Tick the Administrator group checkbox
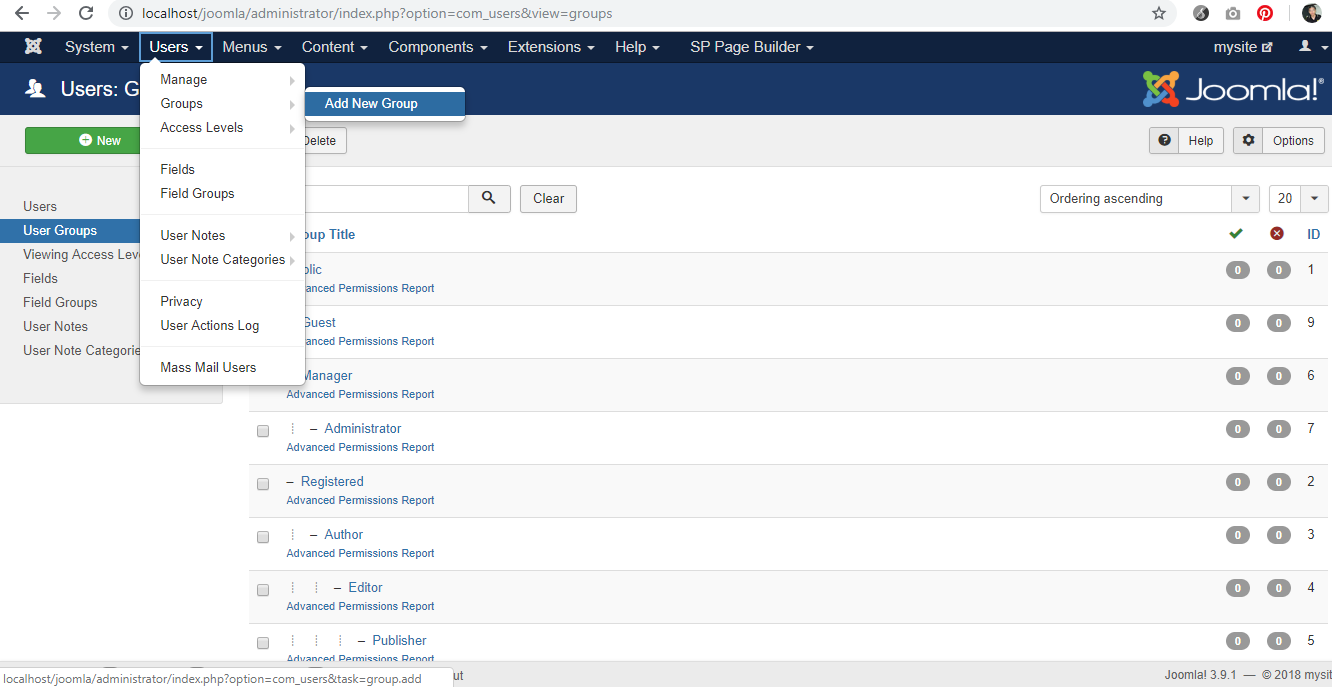 coord(263,431)
